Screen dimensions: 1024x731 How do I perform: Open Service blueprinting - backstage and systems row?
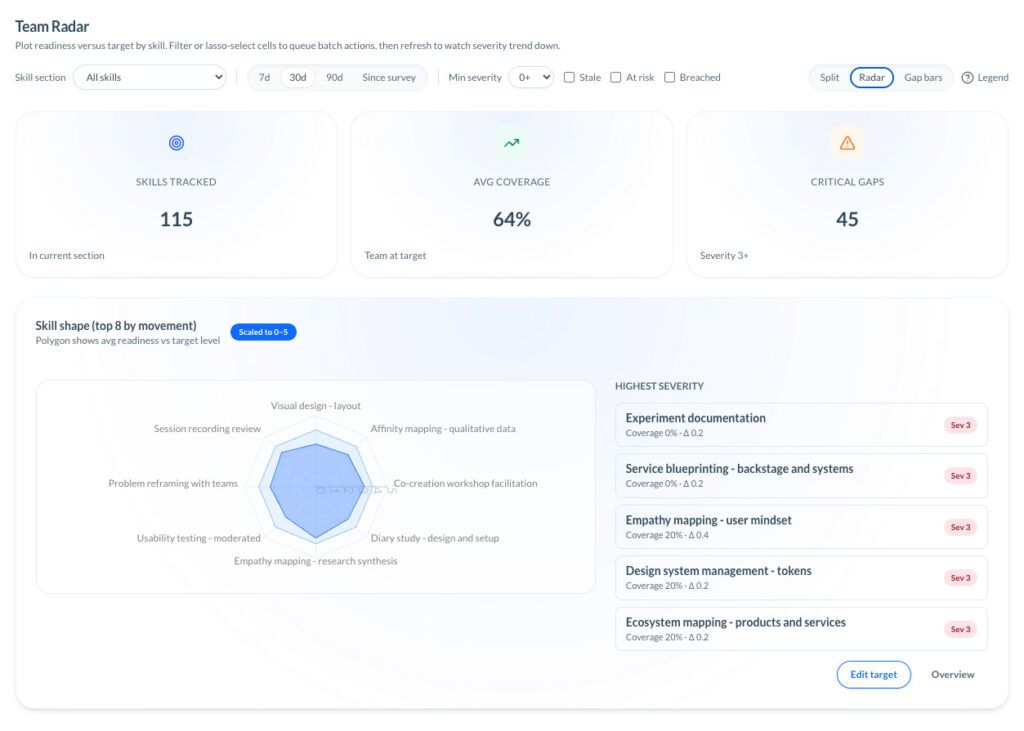(801, 476)
